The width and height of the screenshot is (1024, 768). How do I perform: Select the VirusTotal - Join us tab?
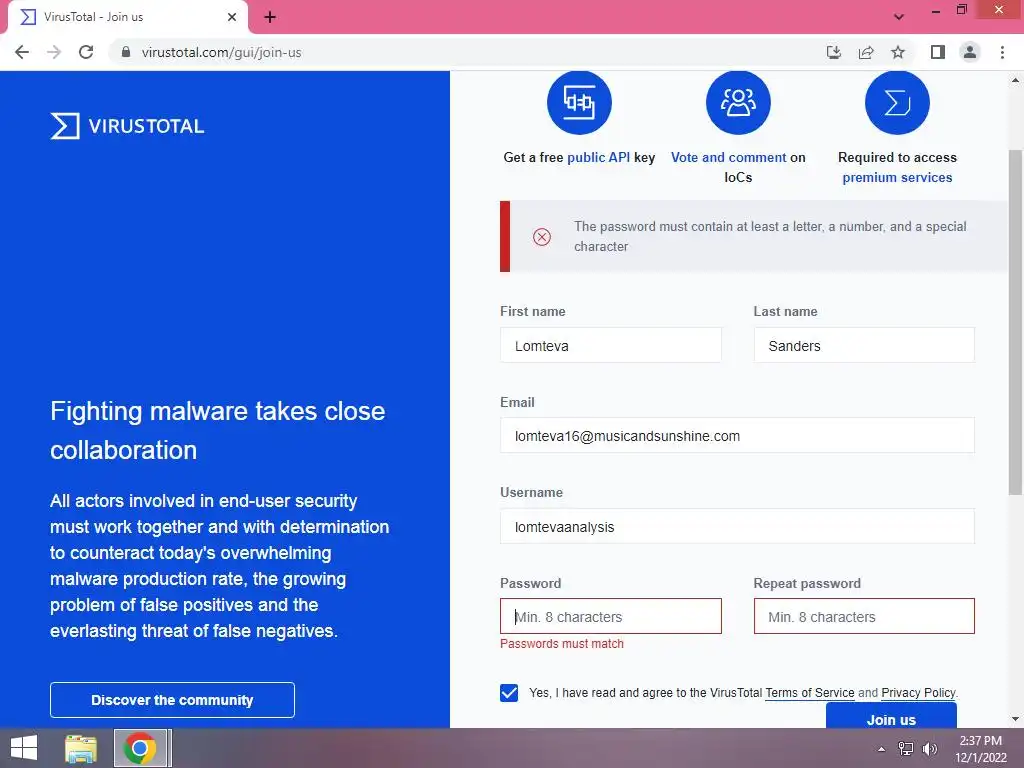click(x=127, y=17)
